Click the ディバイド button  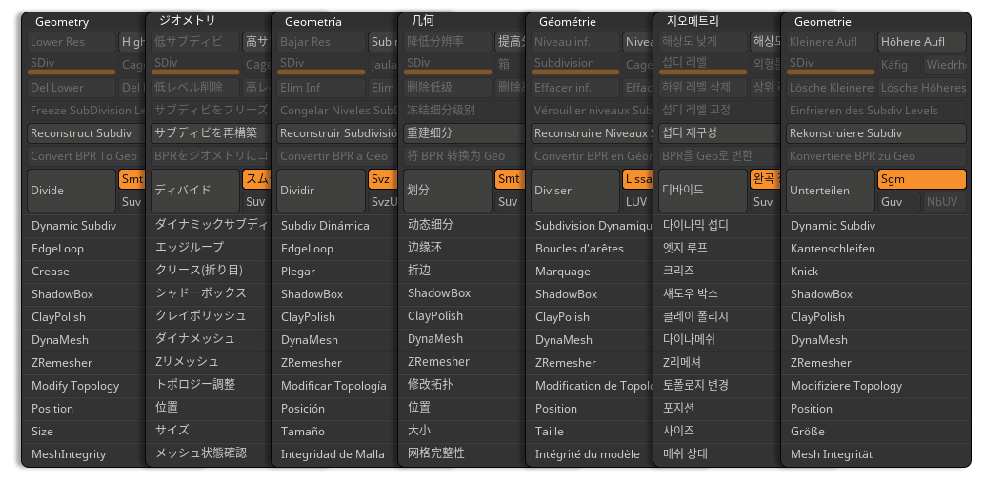pyautogui.click(x=195, y=190)
